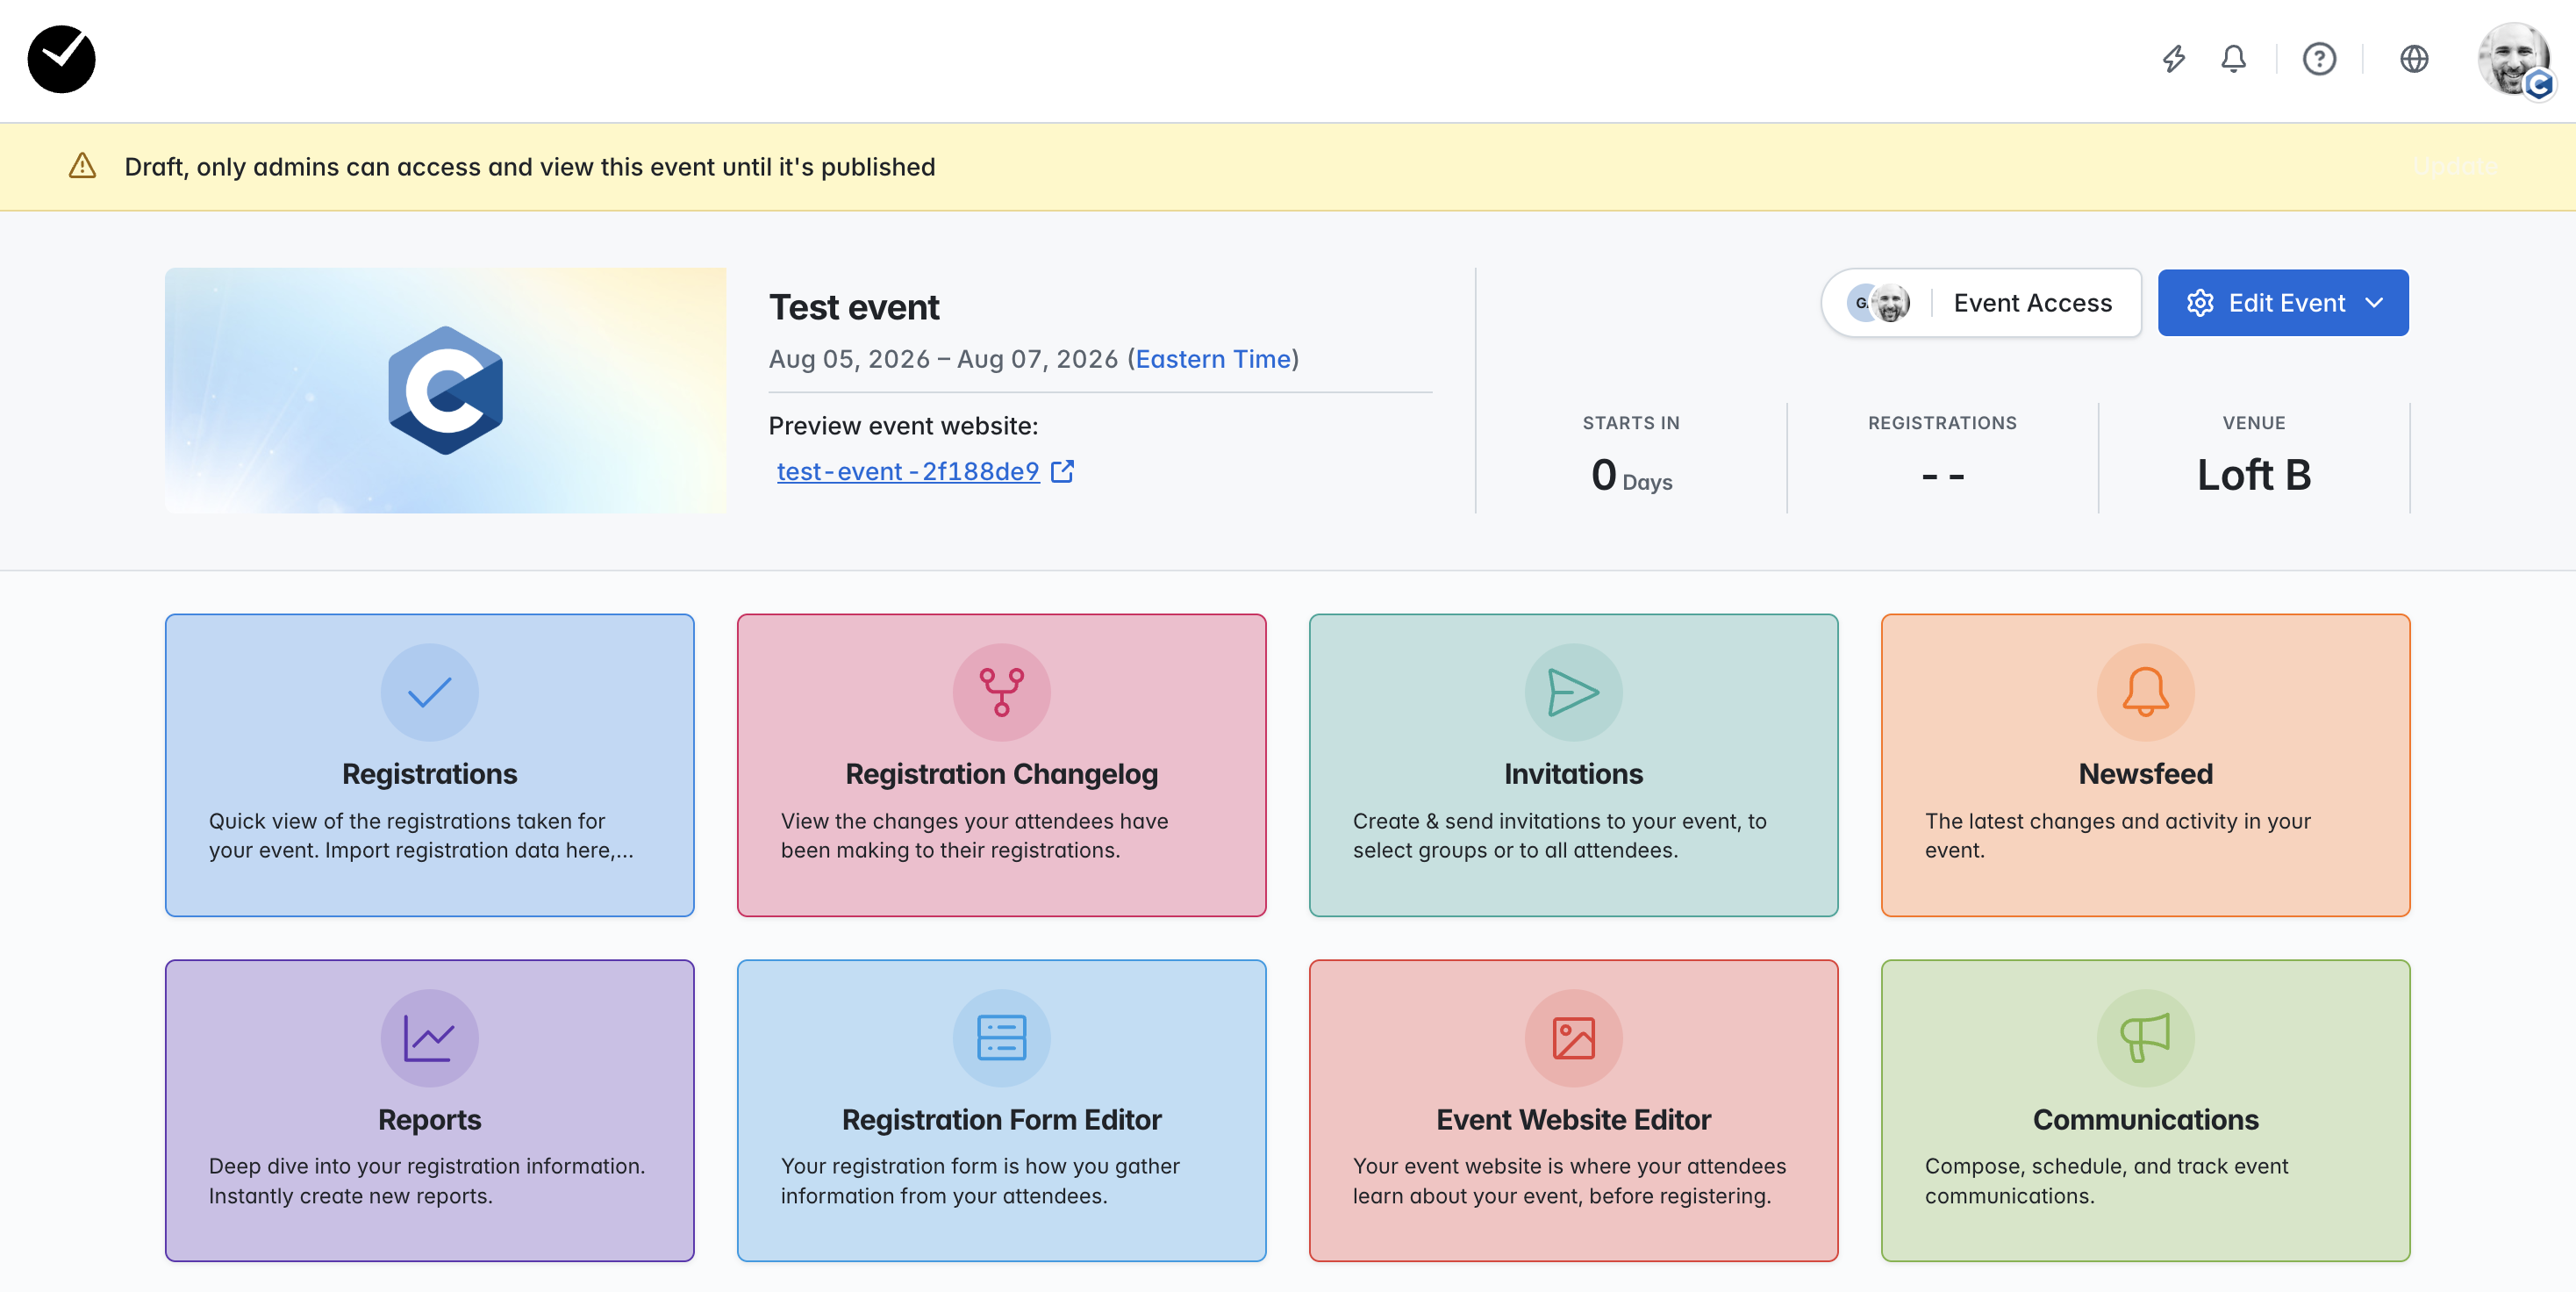Click the draft admin-only banner message
This screenshot has height=1292, width=2576.
(530, 167)
